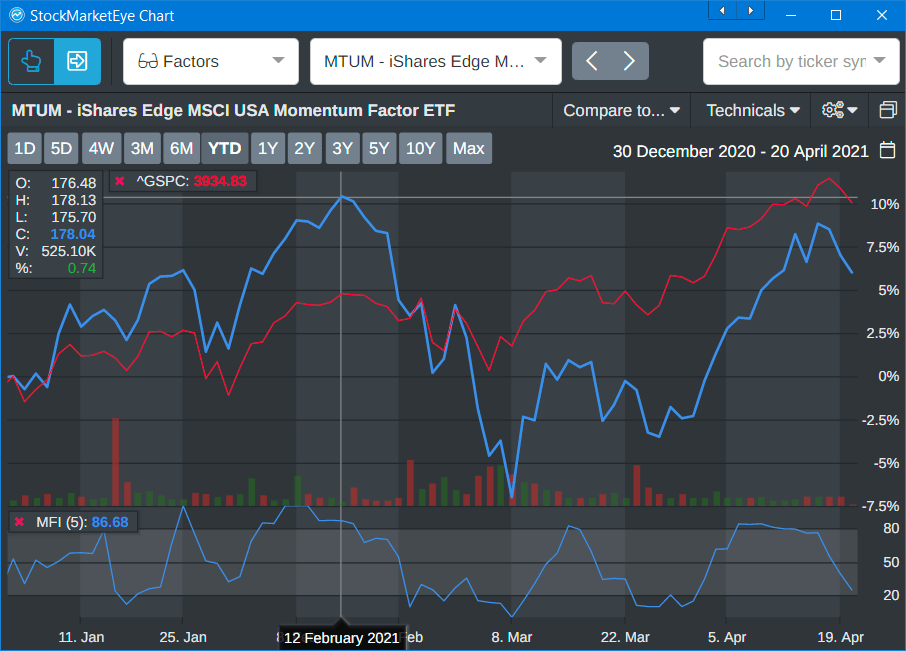This screenshot has height=651, width=906.
Task: Select the 5Y time range
Action: tap(379, 148)
